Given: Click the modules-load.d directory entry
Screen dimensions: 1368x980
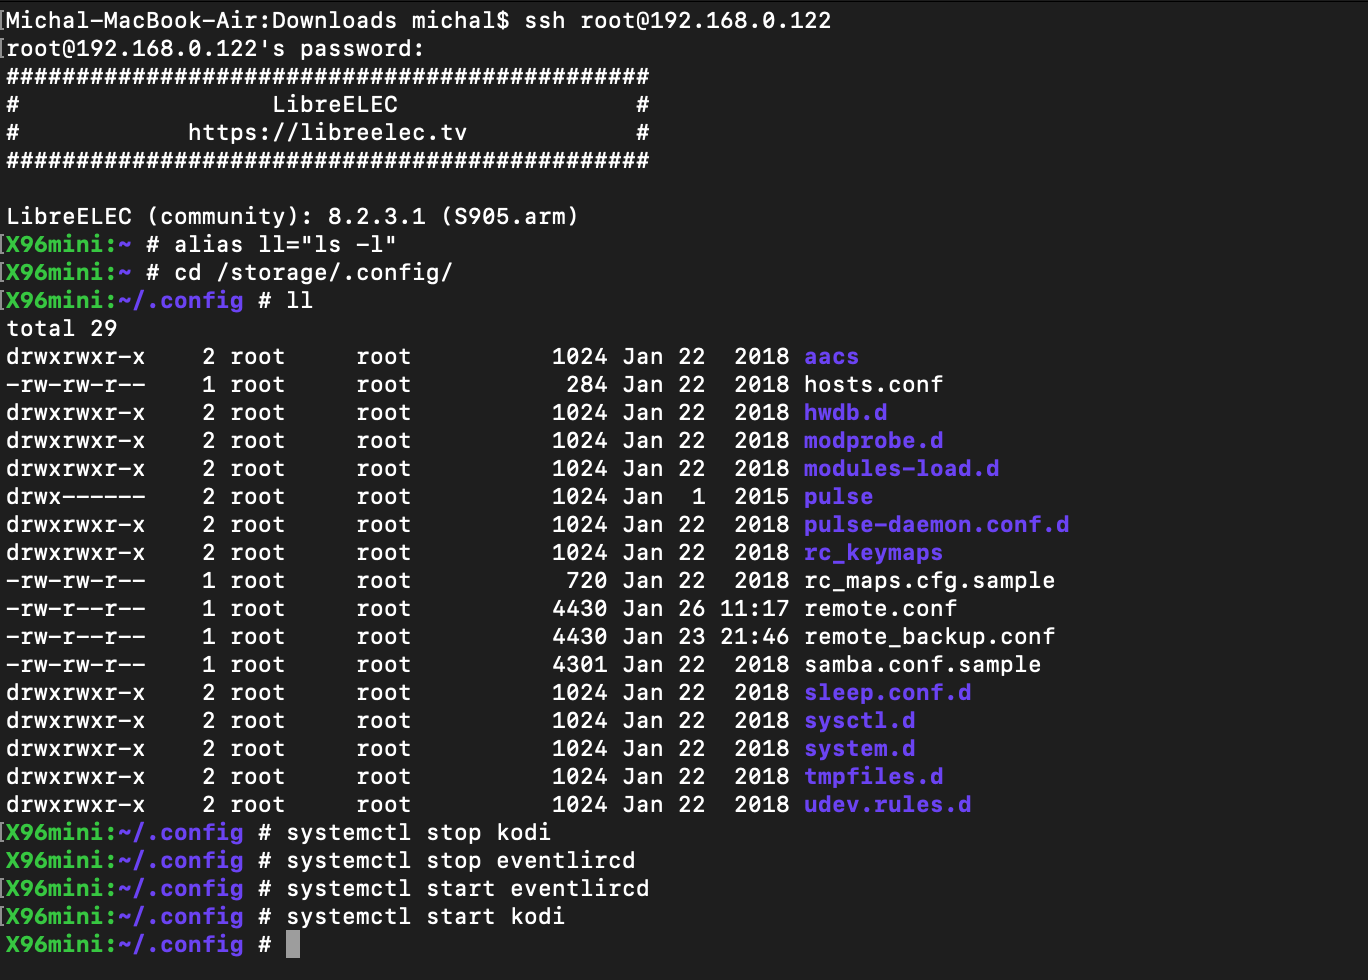Looking at the screenshot, I should pyautogui.click(x=901, y=469).
